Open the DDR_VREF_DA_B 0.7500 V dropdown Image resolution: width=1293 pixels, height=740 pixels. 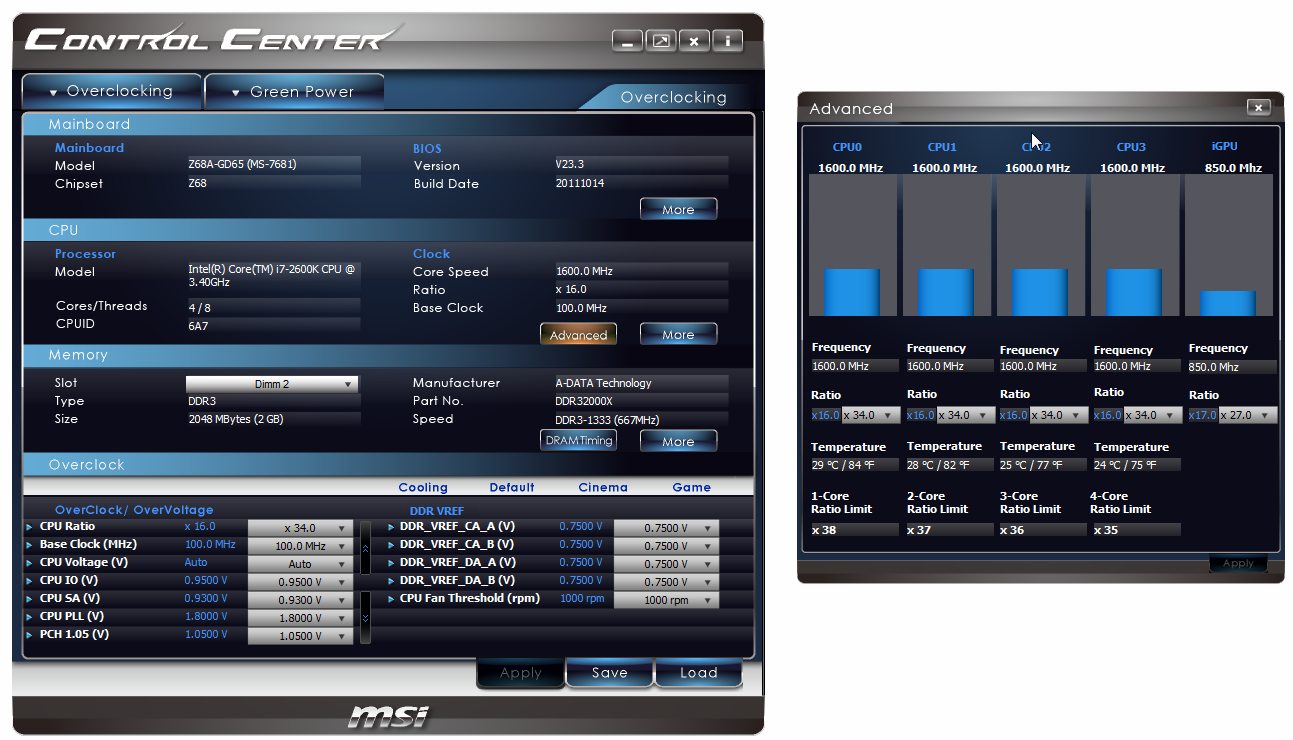pyautogui.click(x=666, y=582)
